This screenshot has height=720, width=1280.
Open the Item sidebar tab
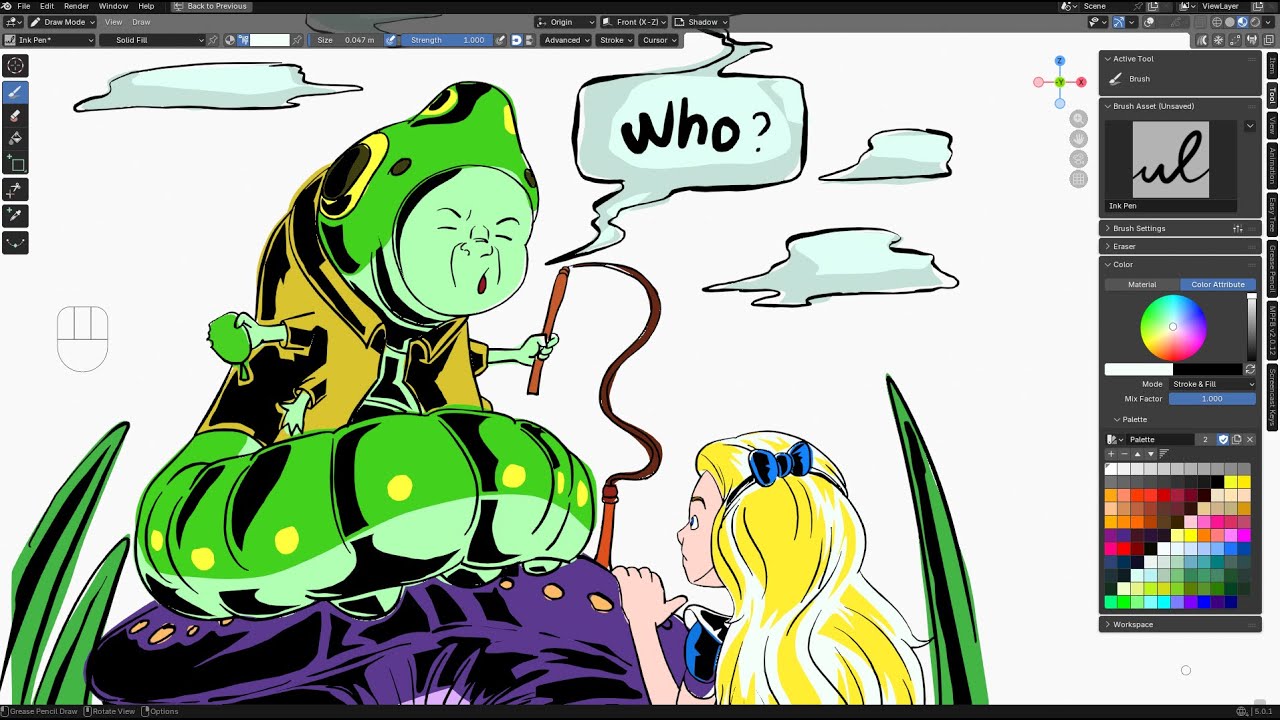pyautogui.click(x=1272, y=65)
